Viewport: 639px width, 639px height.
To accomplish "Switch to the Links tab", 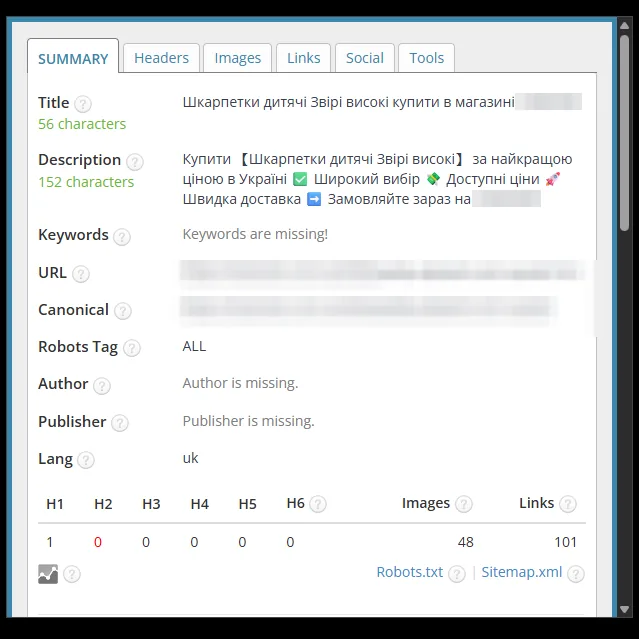I will pyautogui.click(x=304, y=58).
